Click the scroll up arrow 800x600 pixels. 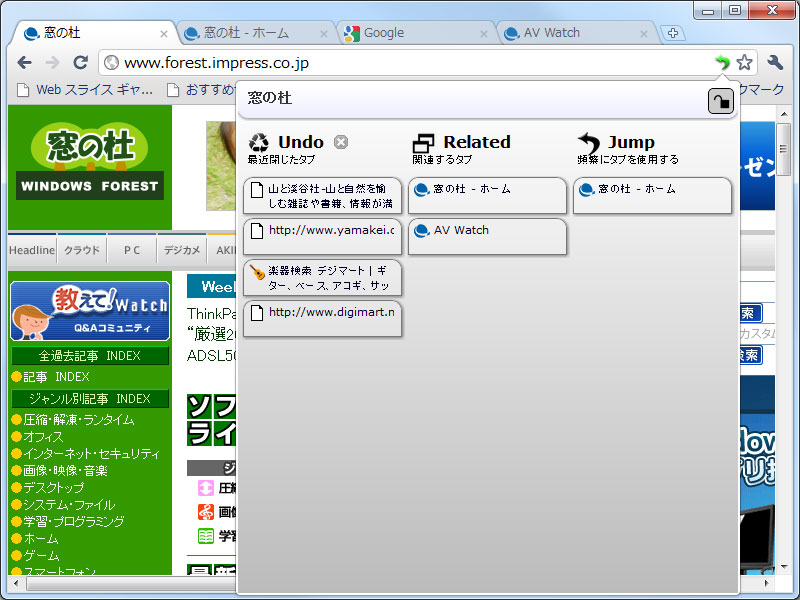point(783,114)
